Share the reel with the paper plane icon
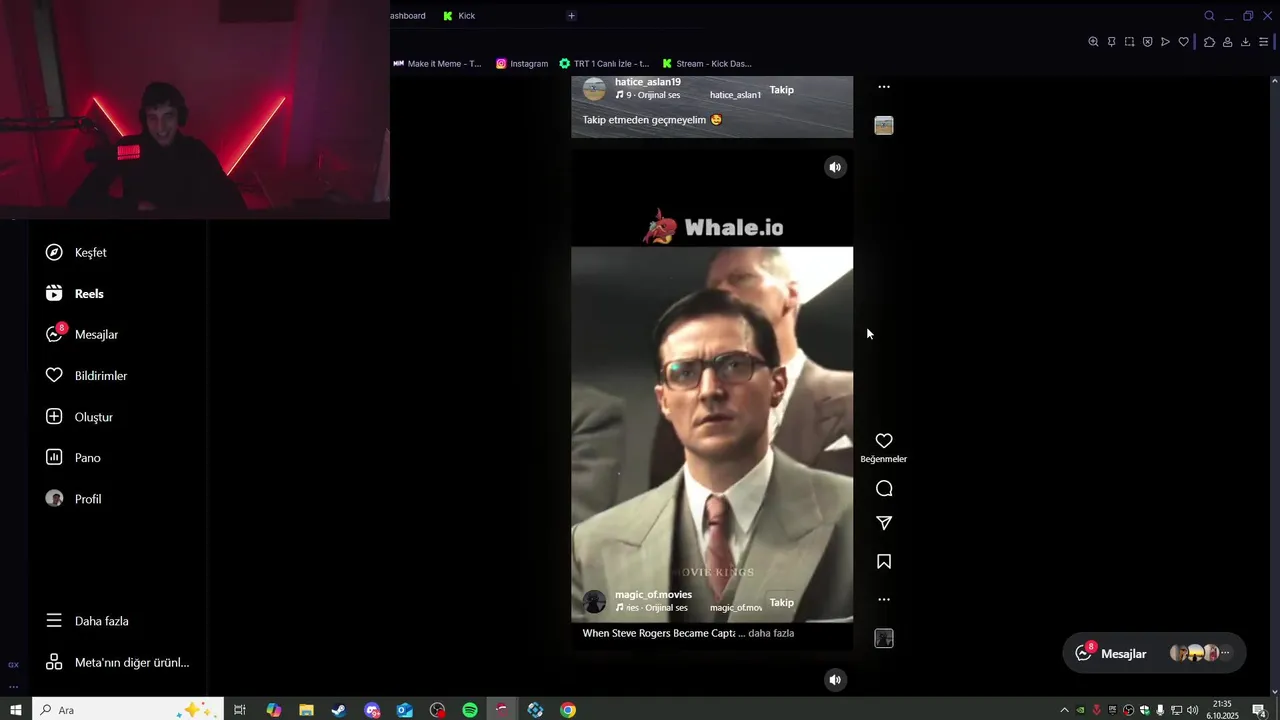Image resolution: width=1280 pixels, height=720 pixels. tap(884, 523)
